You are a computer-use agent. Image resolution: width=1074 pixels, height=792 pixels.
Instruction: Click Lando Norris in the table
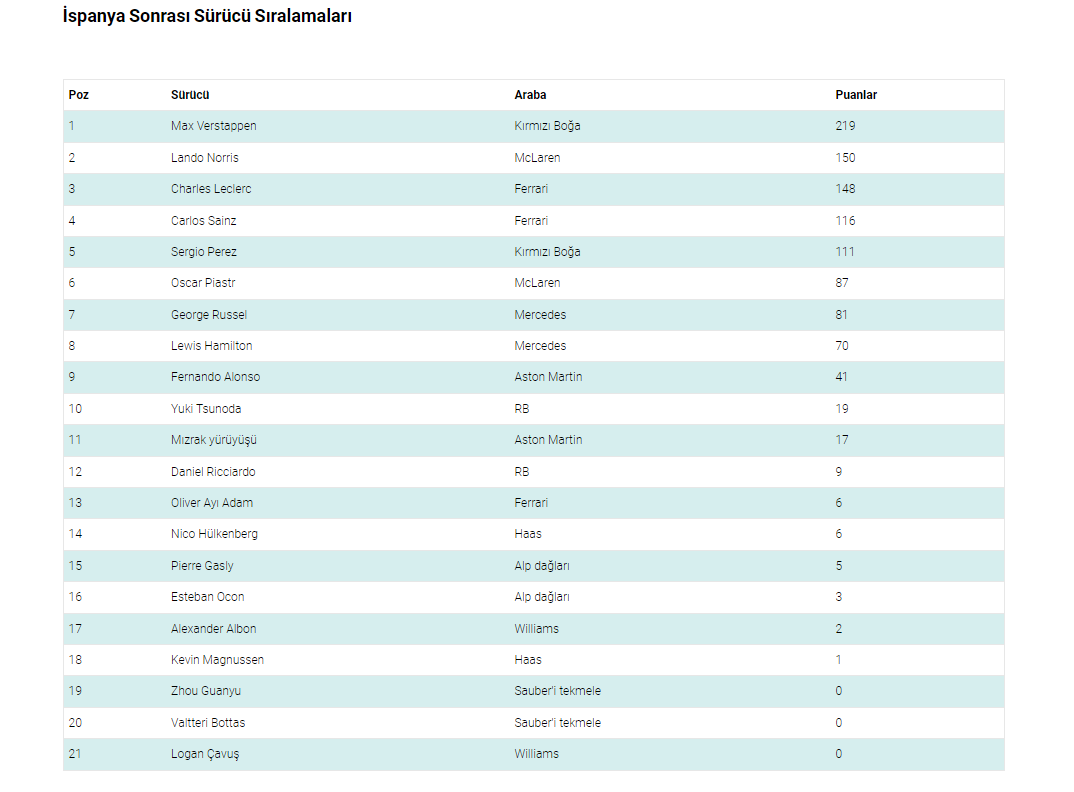(205, 158)
